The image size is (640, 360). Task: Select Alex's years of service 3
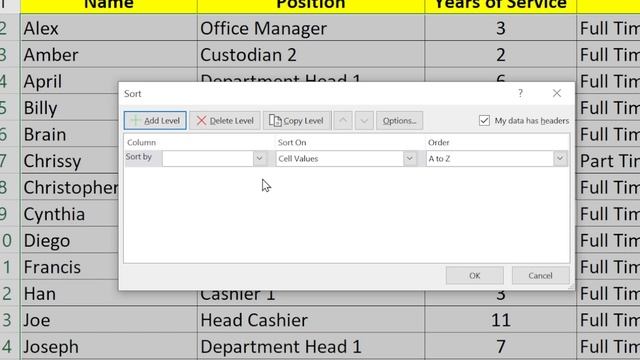tap(500, 28)
